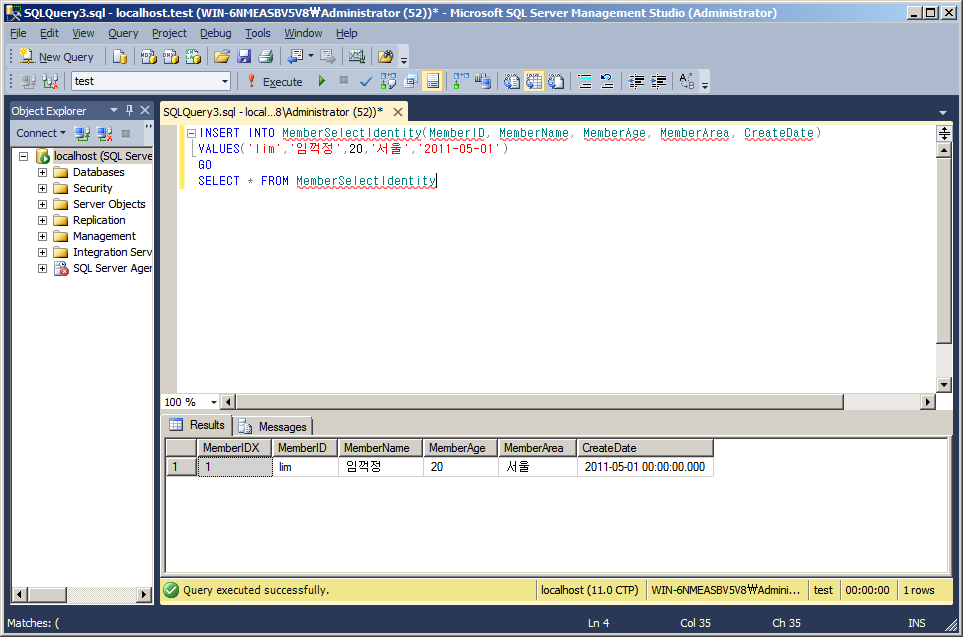
Task: Expand the Server Objects folder
Action: click(x=42, y=204)
